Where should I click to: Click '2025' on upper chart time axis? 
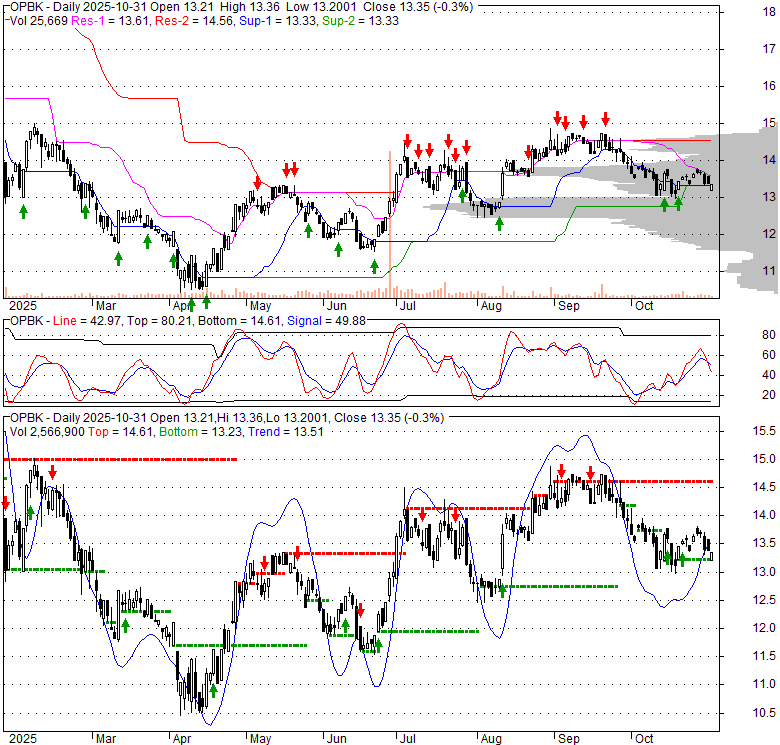click(23, 306)
